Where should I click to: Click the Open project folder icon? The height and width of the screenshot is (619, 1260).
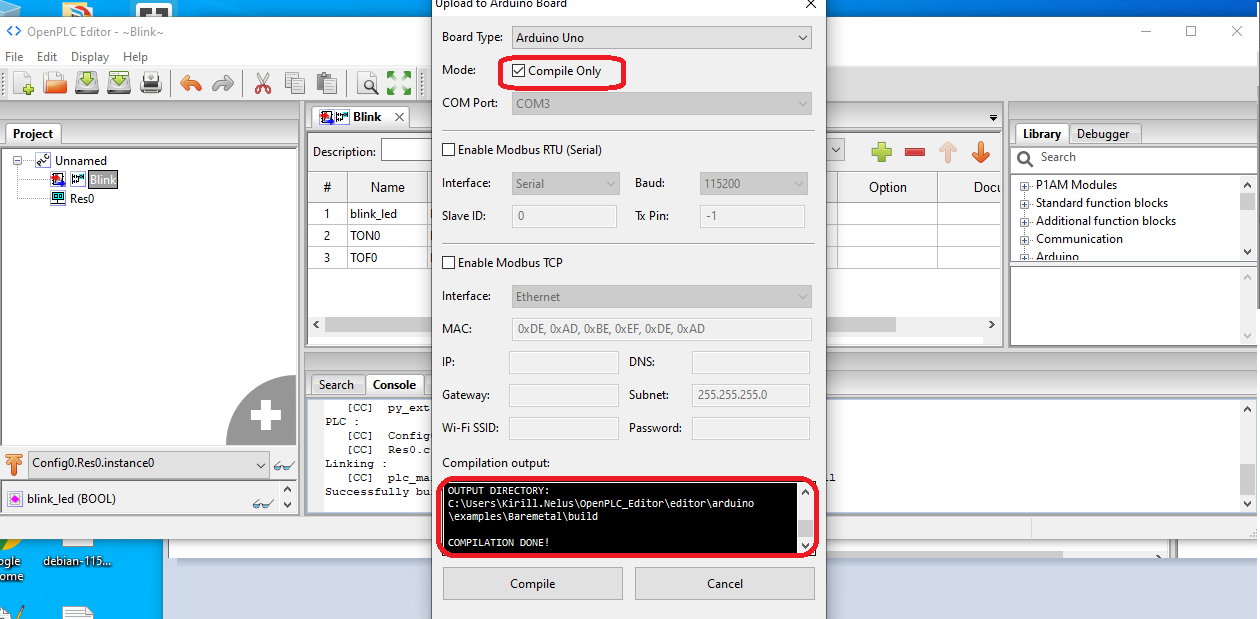55,83
